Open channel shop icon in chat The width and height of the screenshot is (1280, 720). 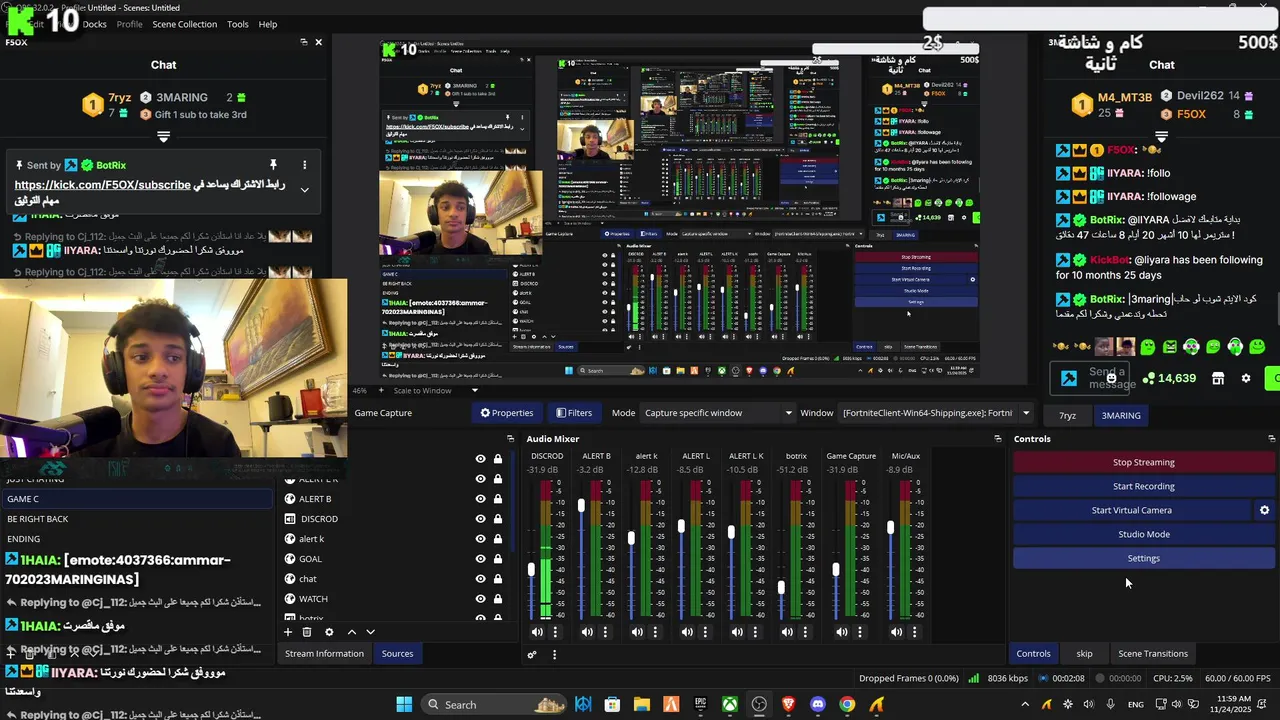(x=1217, y=378)
